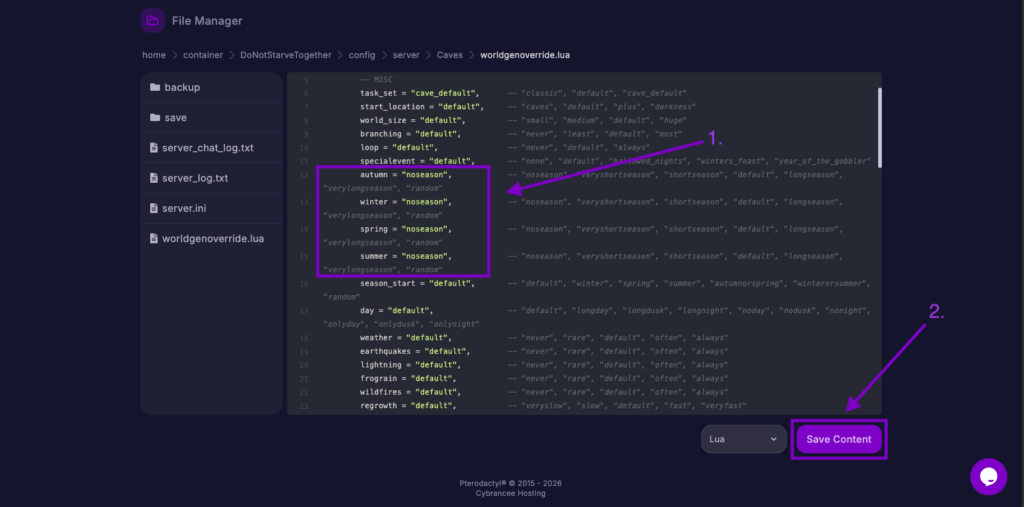The width and height of the screenshot is (1024, 507).
Task: Click the server_chat_log.txt file icon
Action: coord(154,148)
